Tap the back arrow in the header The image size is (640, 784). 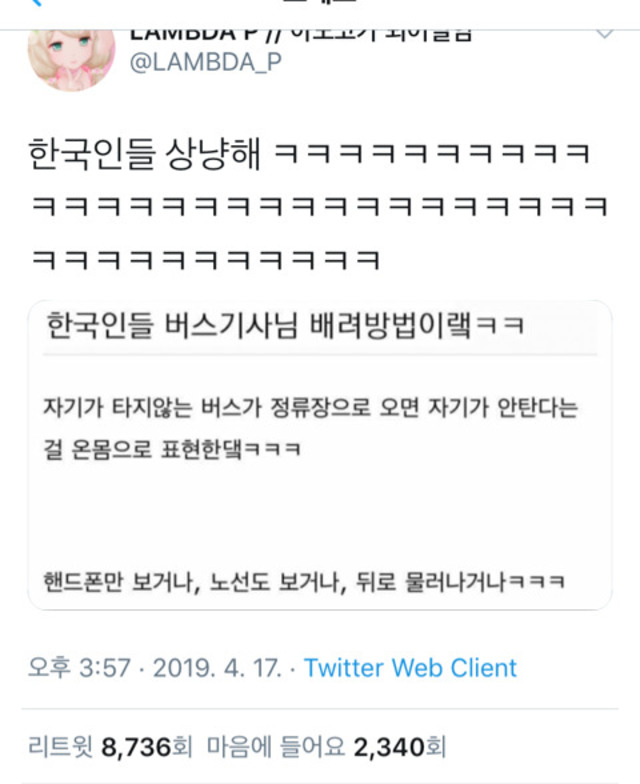36,2
